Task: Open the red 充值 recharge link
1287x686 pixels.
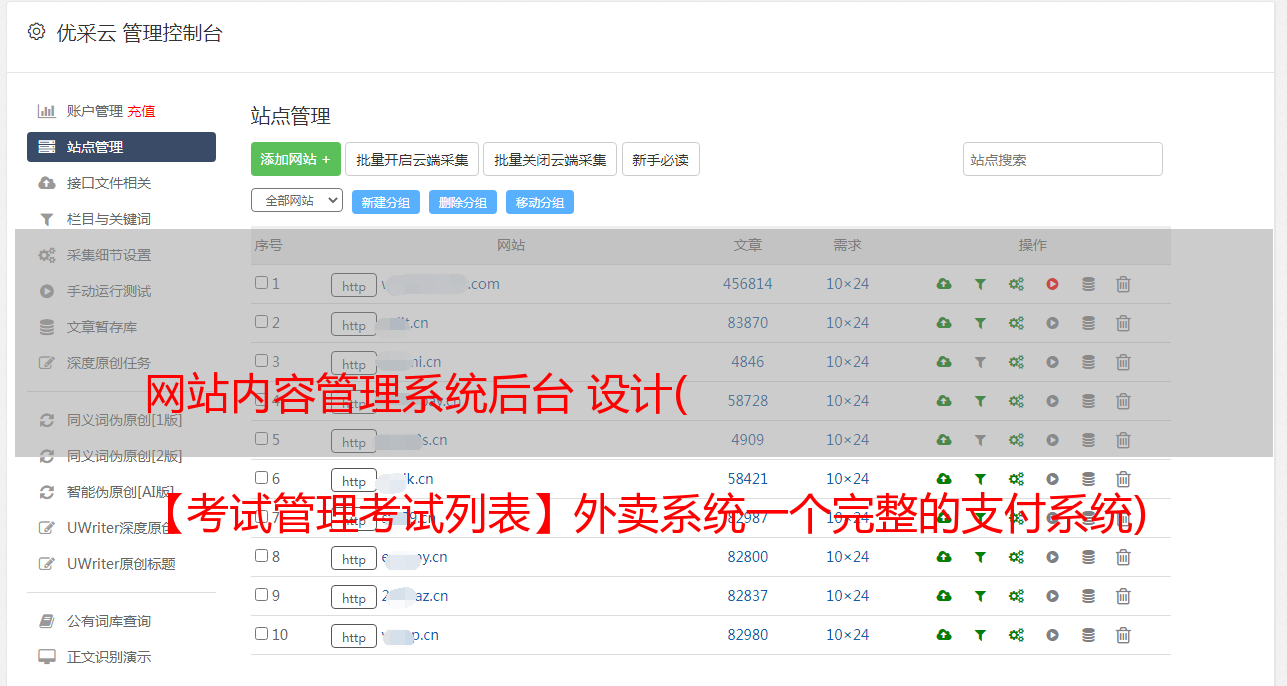Action: [141, 111]
